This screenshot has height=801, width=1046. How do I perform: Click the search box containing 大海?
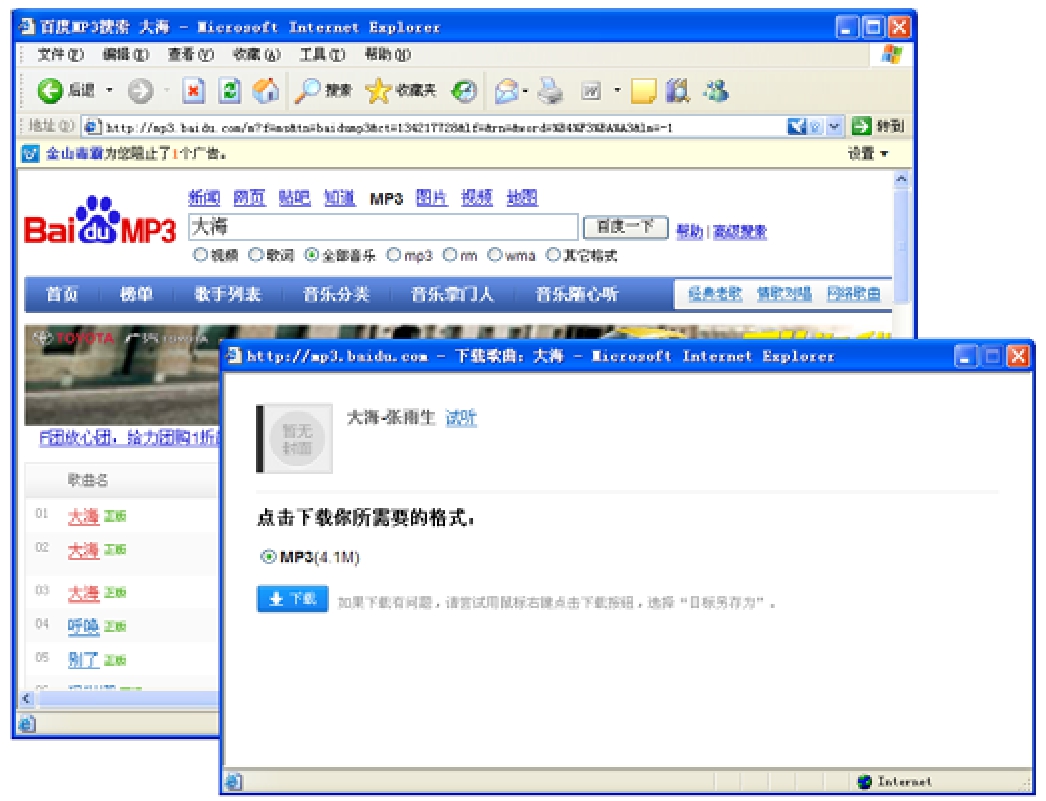tap(384, 227)
